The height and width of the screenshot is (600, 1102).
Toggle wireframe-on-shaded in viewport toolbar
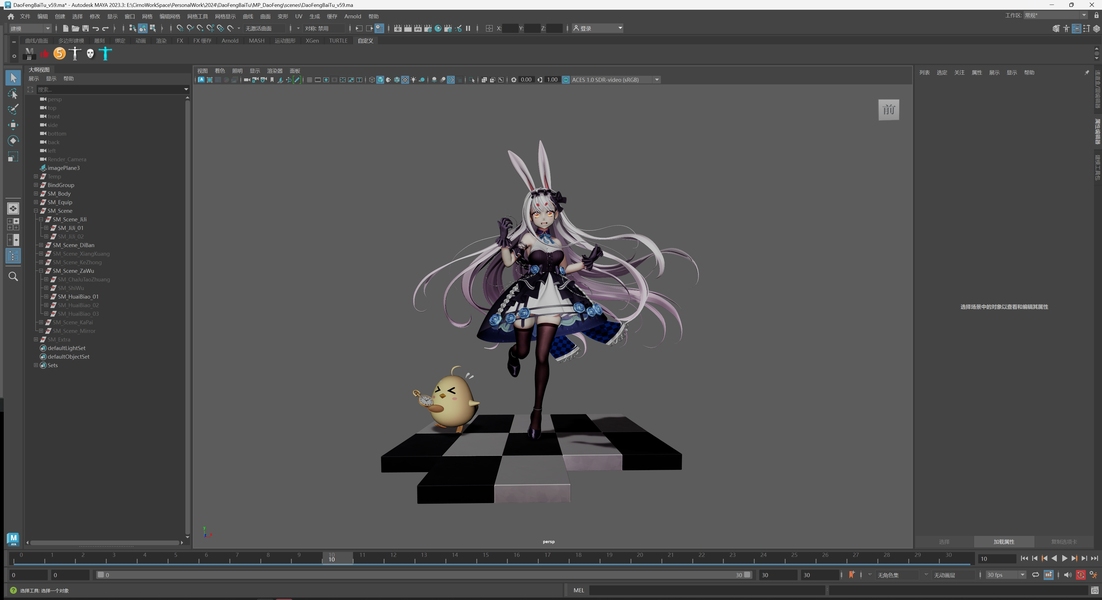pyautogui.click(x=397, y=79)
